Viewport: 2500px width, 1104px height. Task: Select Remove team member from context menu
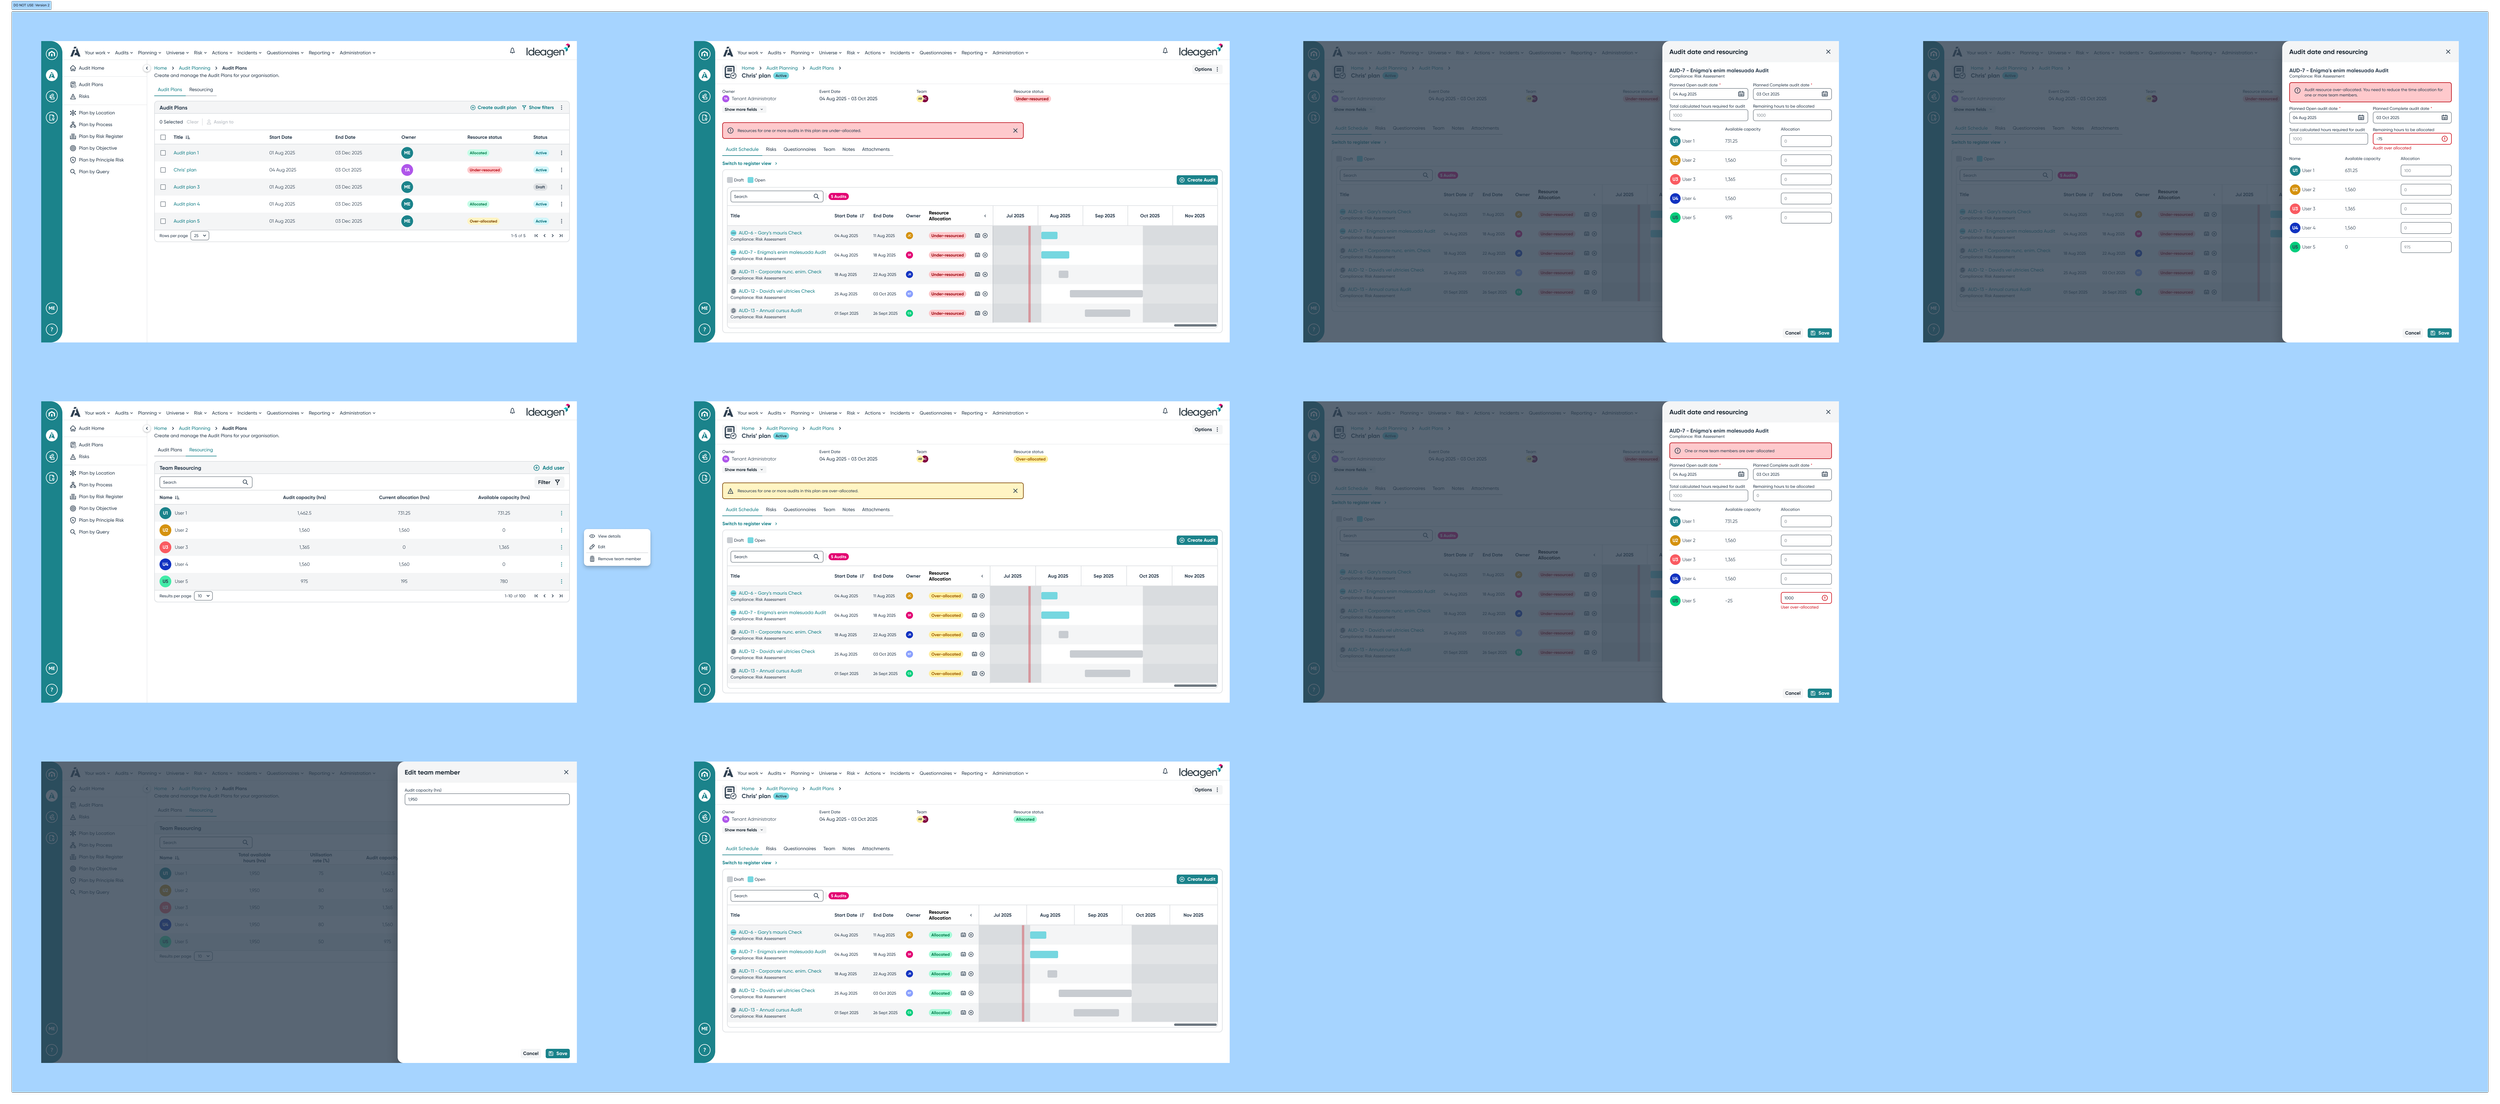coord(618,559)
